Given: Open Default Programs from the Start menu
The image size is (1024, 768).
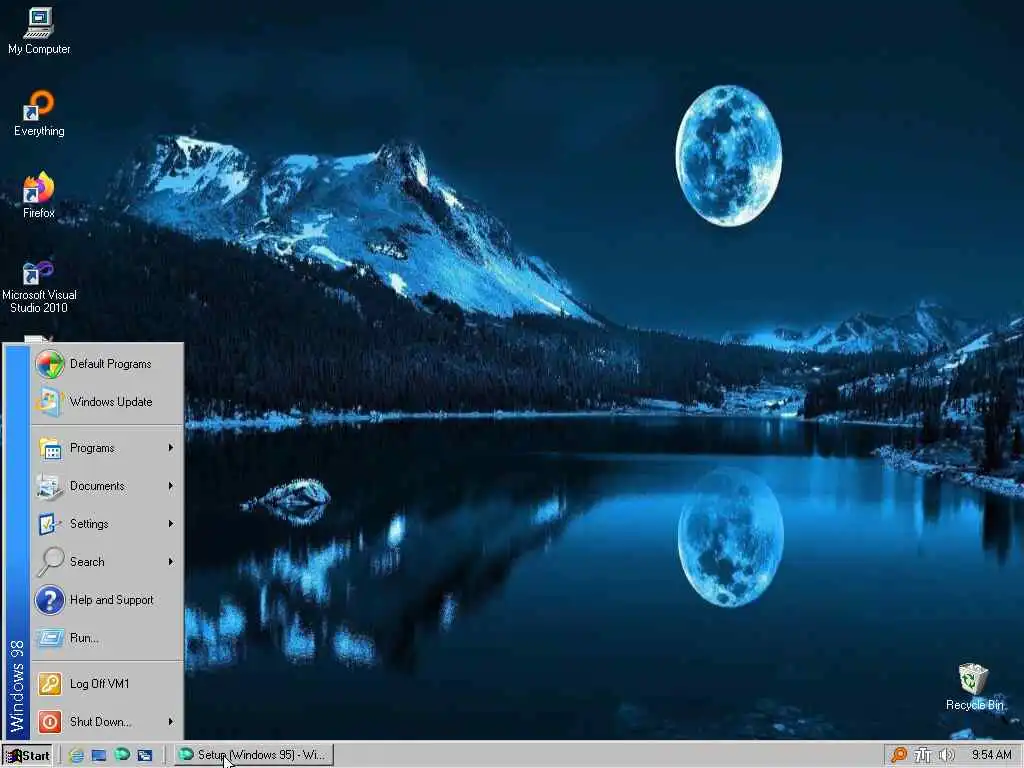Looking at the screenshot, I should [108, 364].
